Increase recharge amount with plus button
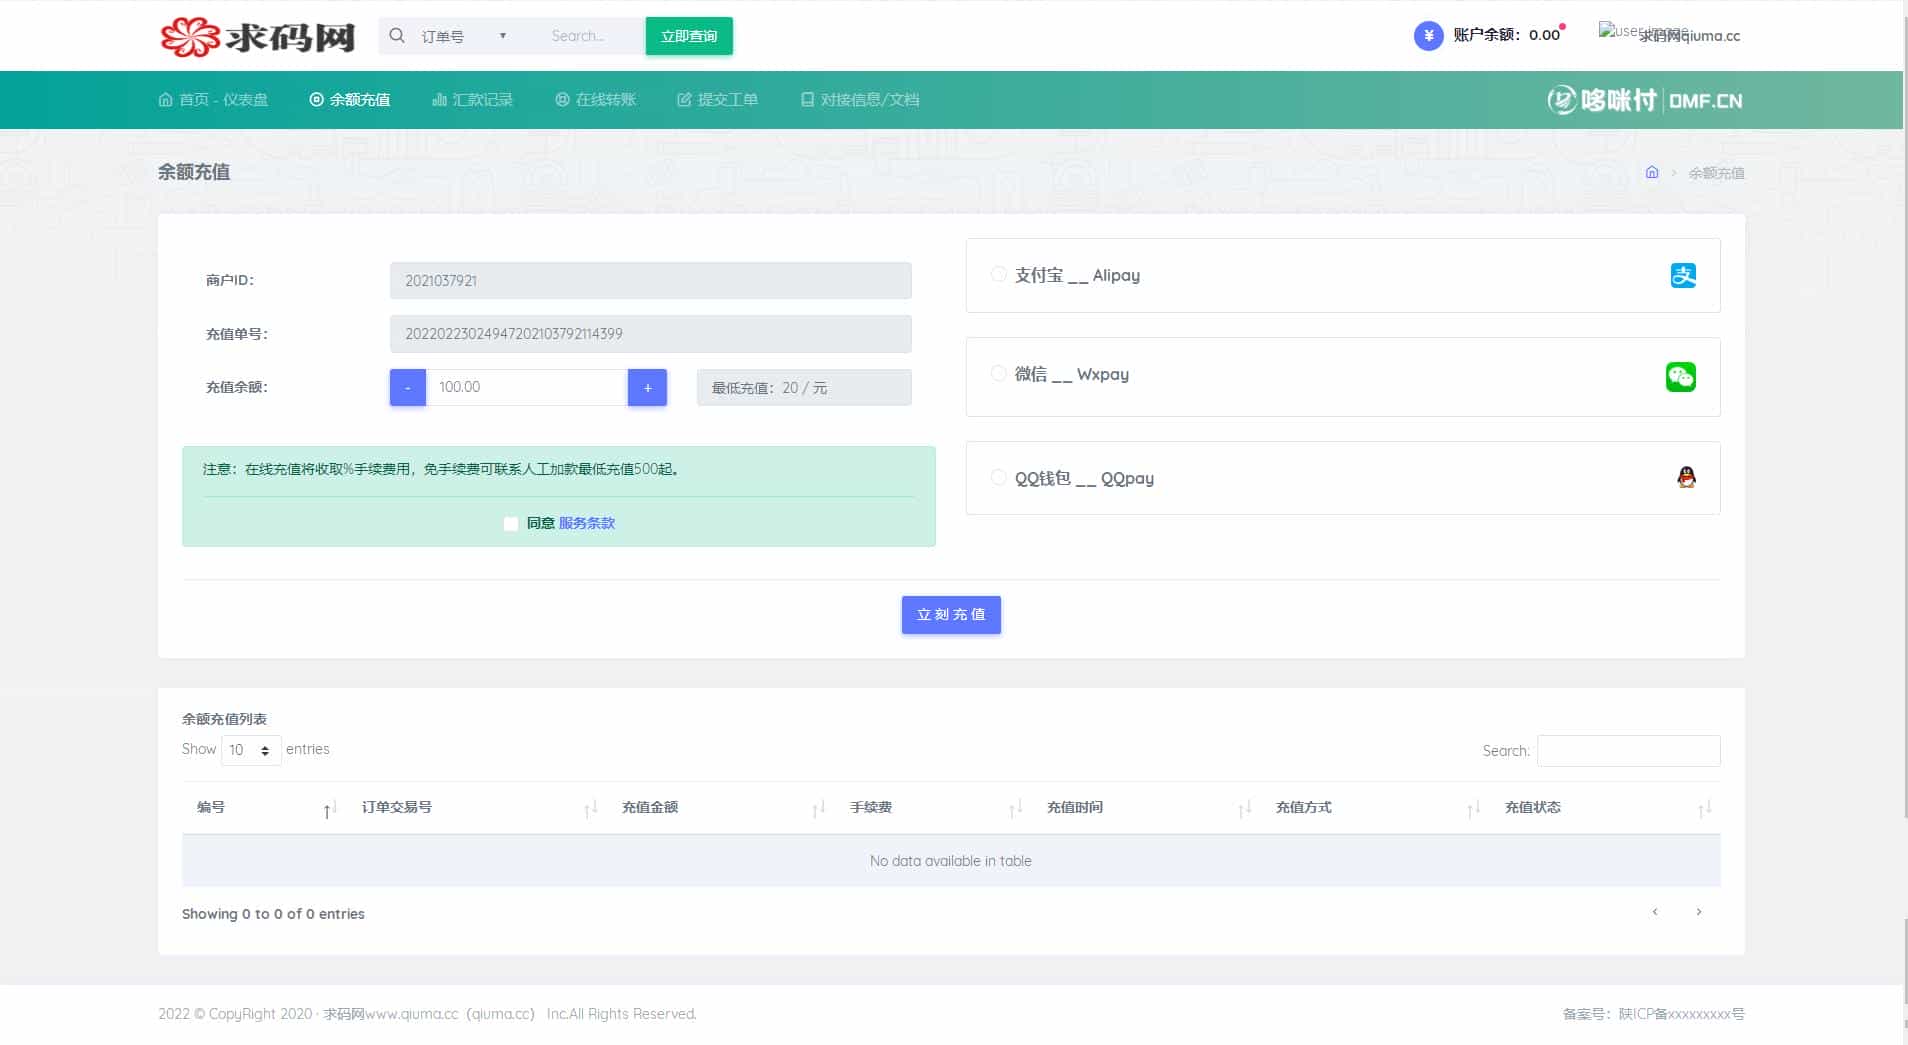 click(x=647, y=387)
